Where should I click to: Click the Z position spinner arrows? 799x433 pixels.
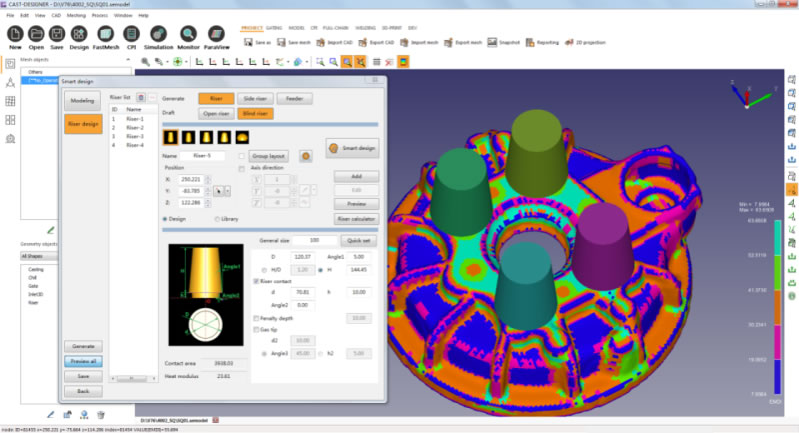pyautogui.click(x=207, y=203)
